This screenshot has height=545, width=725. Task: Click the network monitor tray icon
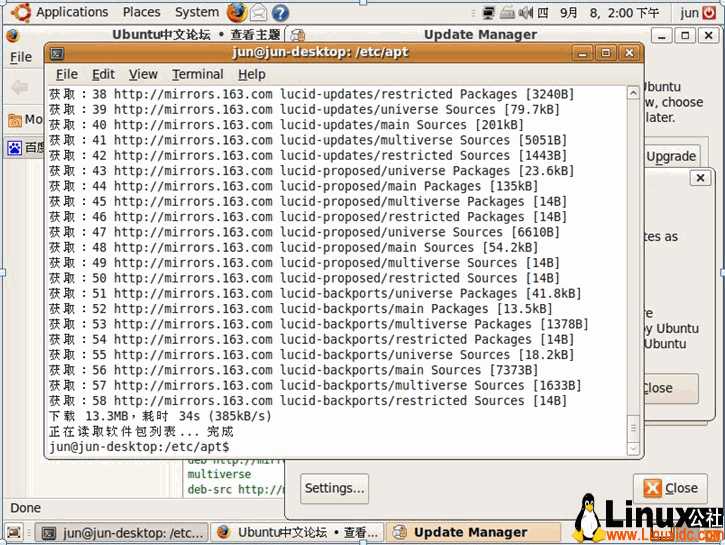(488, 13)
